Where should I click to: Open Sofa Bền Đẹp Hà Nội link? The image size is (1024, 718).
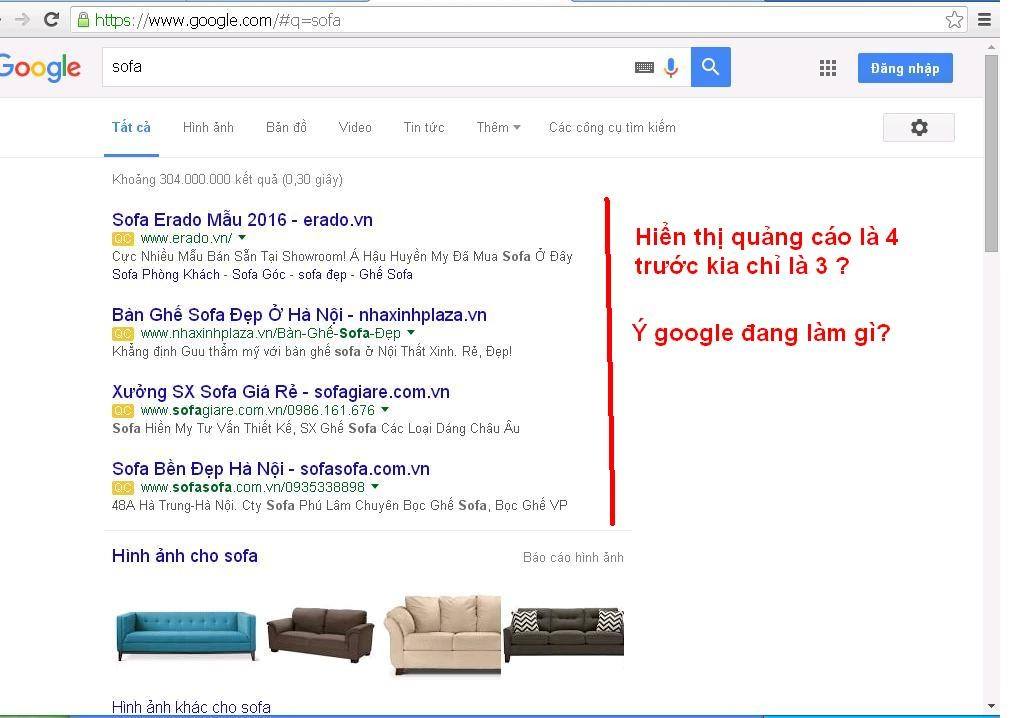271,469
